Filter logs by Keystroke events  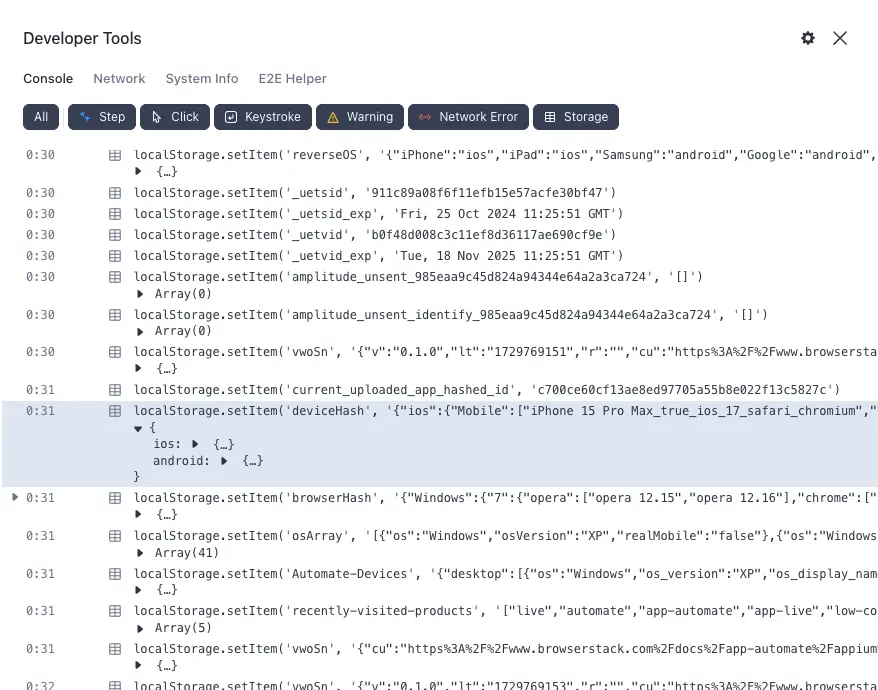(x=263, y=117)
